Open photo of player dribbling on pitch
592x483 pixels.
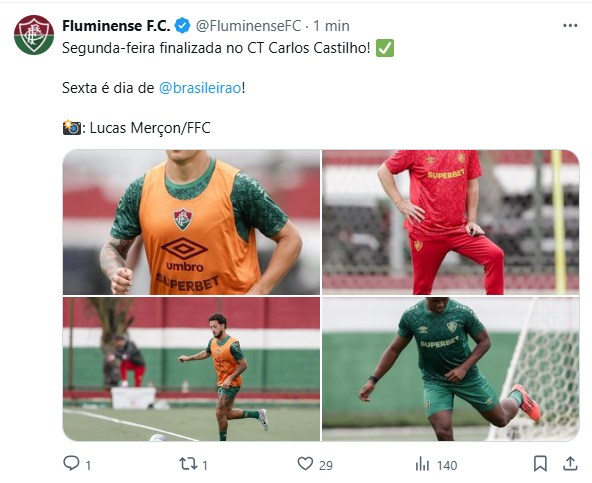tap(191, 369)
